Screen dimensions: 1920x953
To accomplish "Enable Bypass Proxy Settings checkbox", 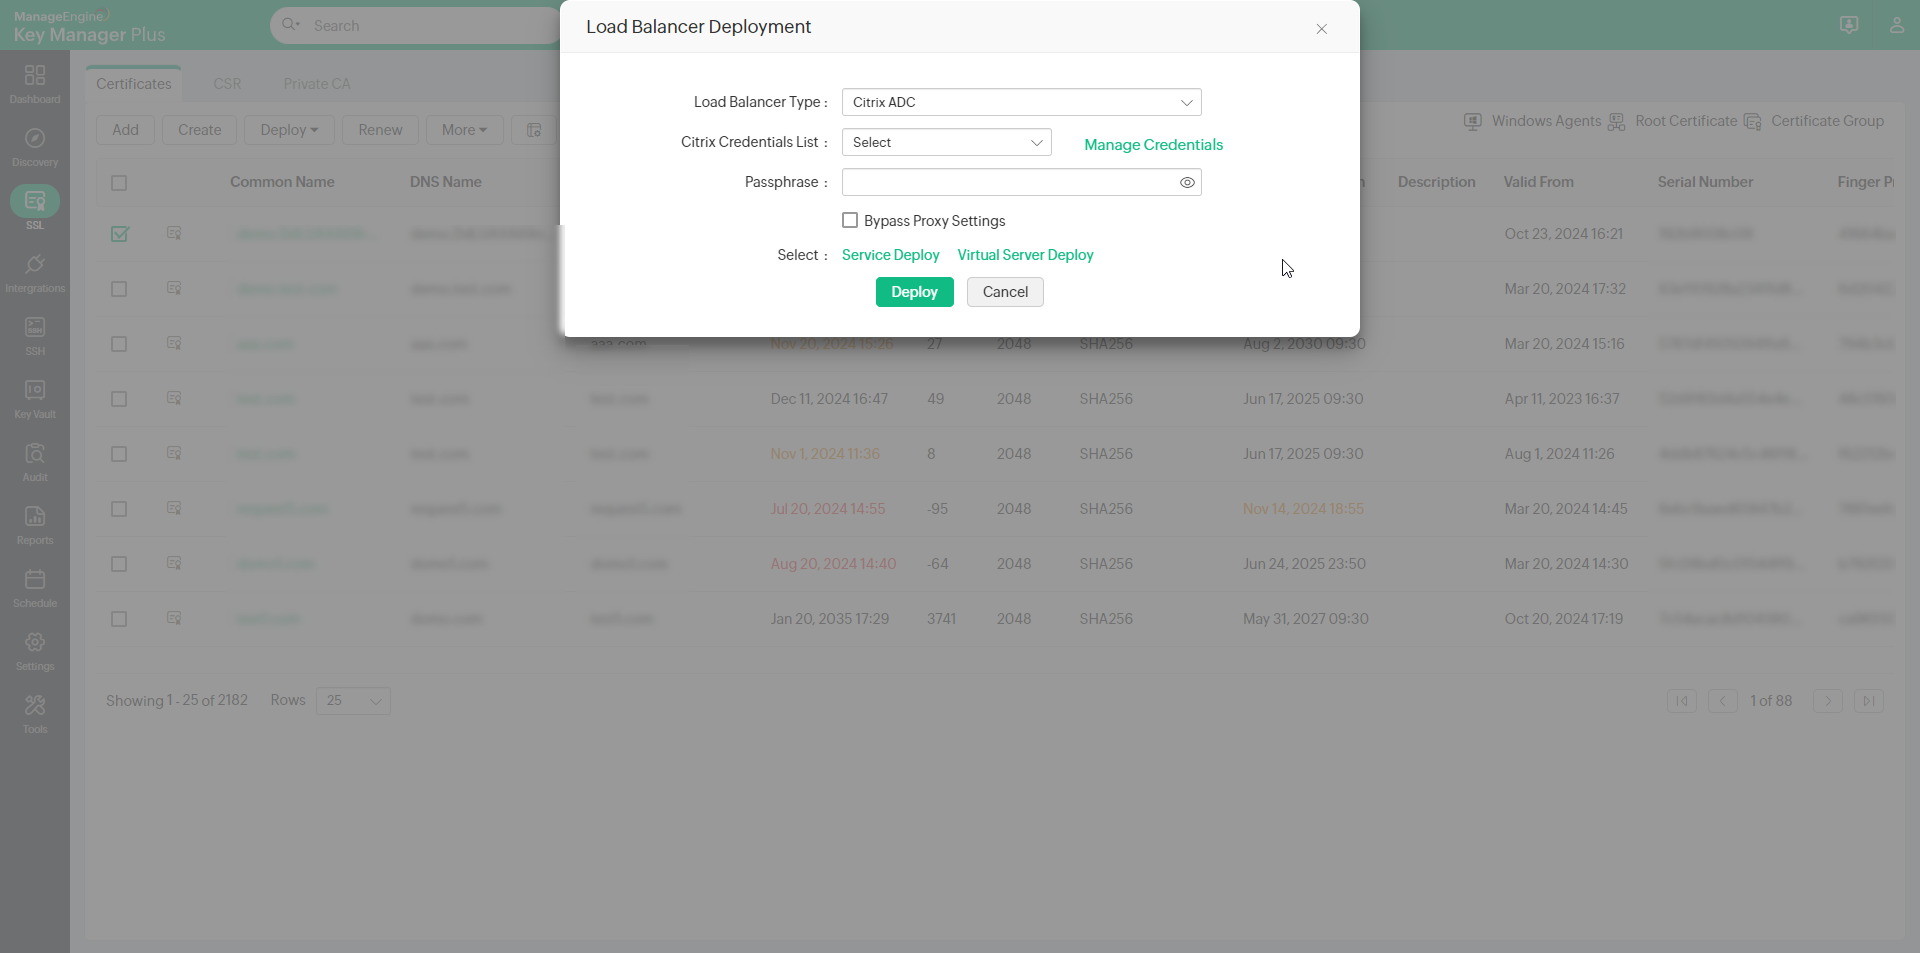I will coord(850,221).
